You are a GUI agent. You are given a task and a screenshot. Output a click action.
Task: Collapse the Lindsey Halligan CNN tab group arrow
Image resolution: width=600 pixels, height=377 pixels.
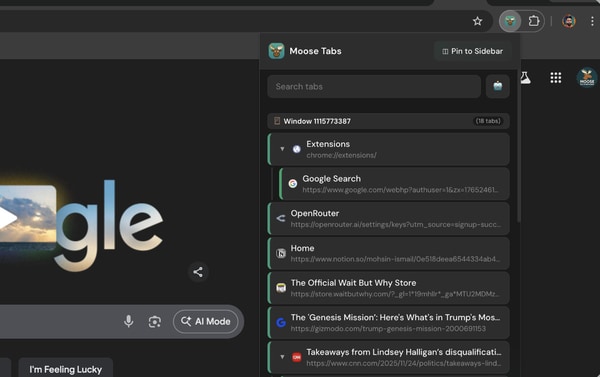coord(282,357)
